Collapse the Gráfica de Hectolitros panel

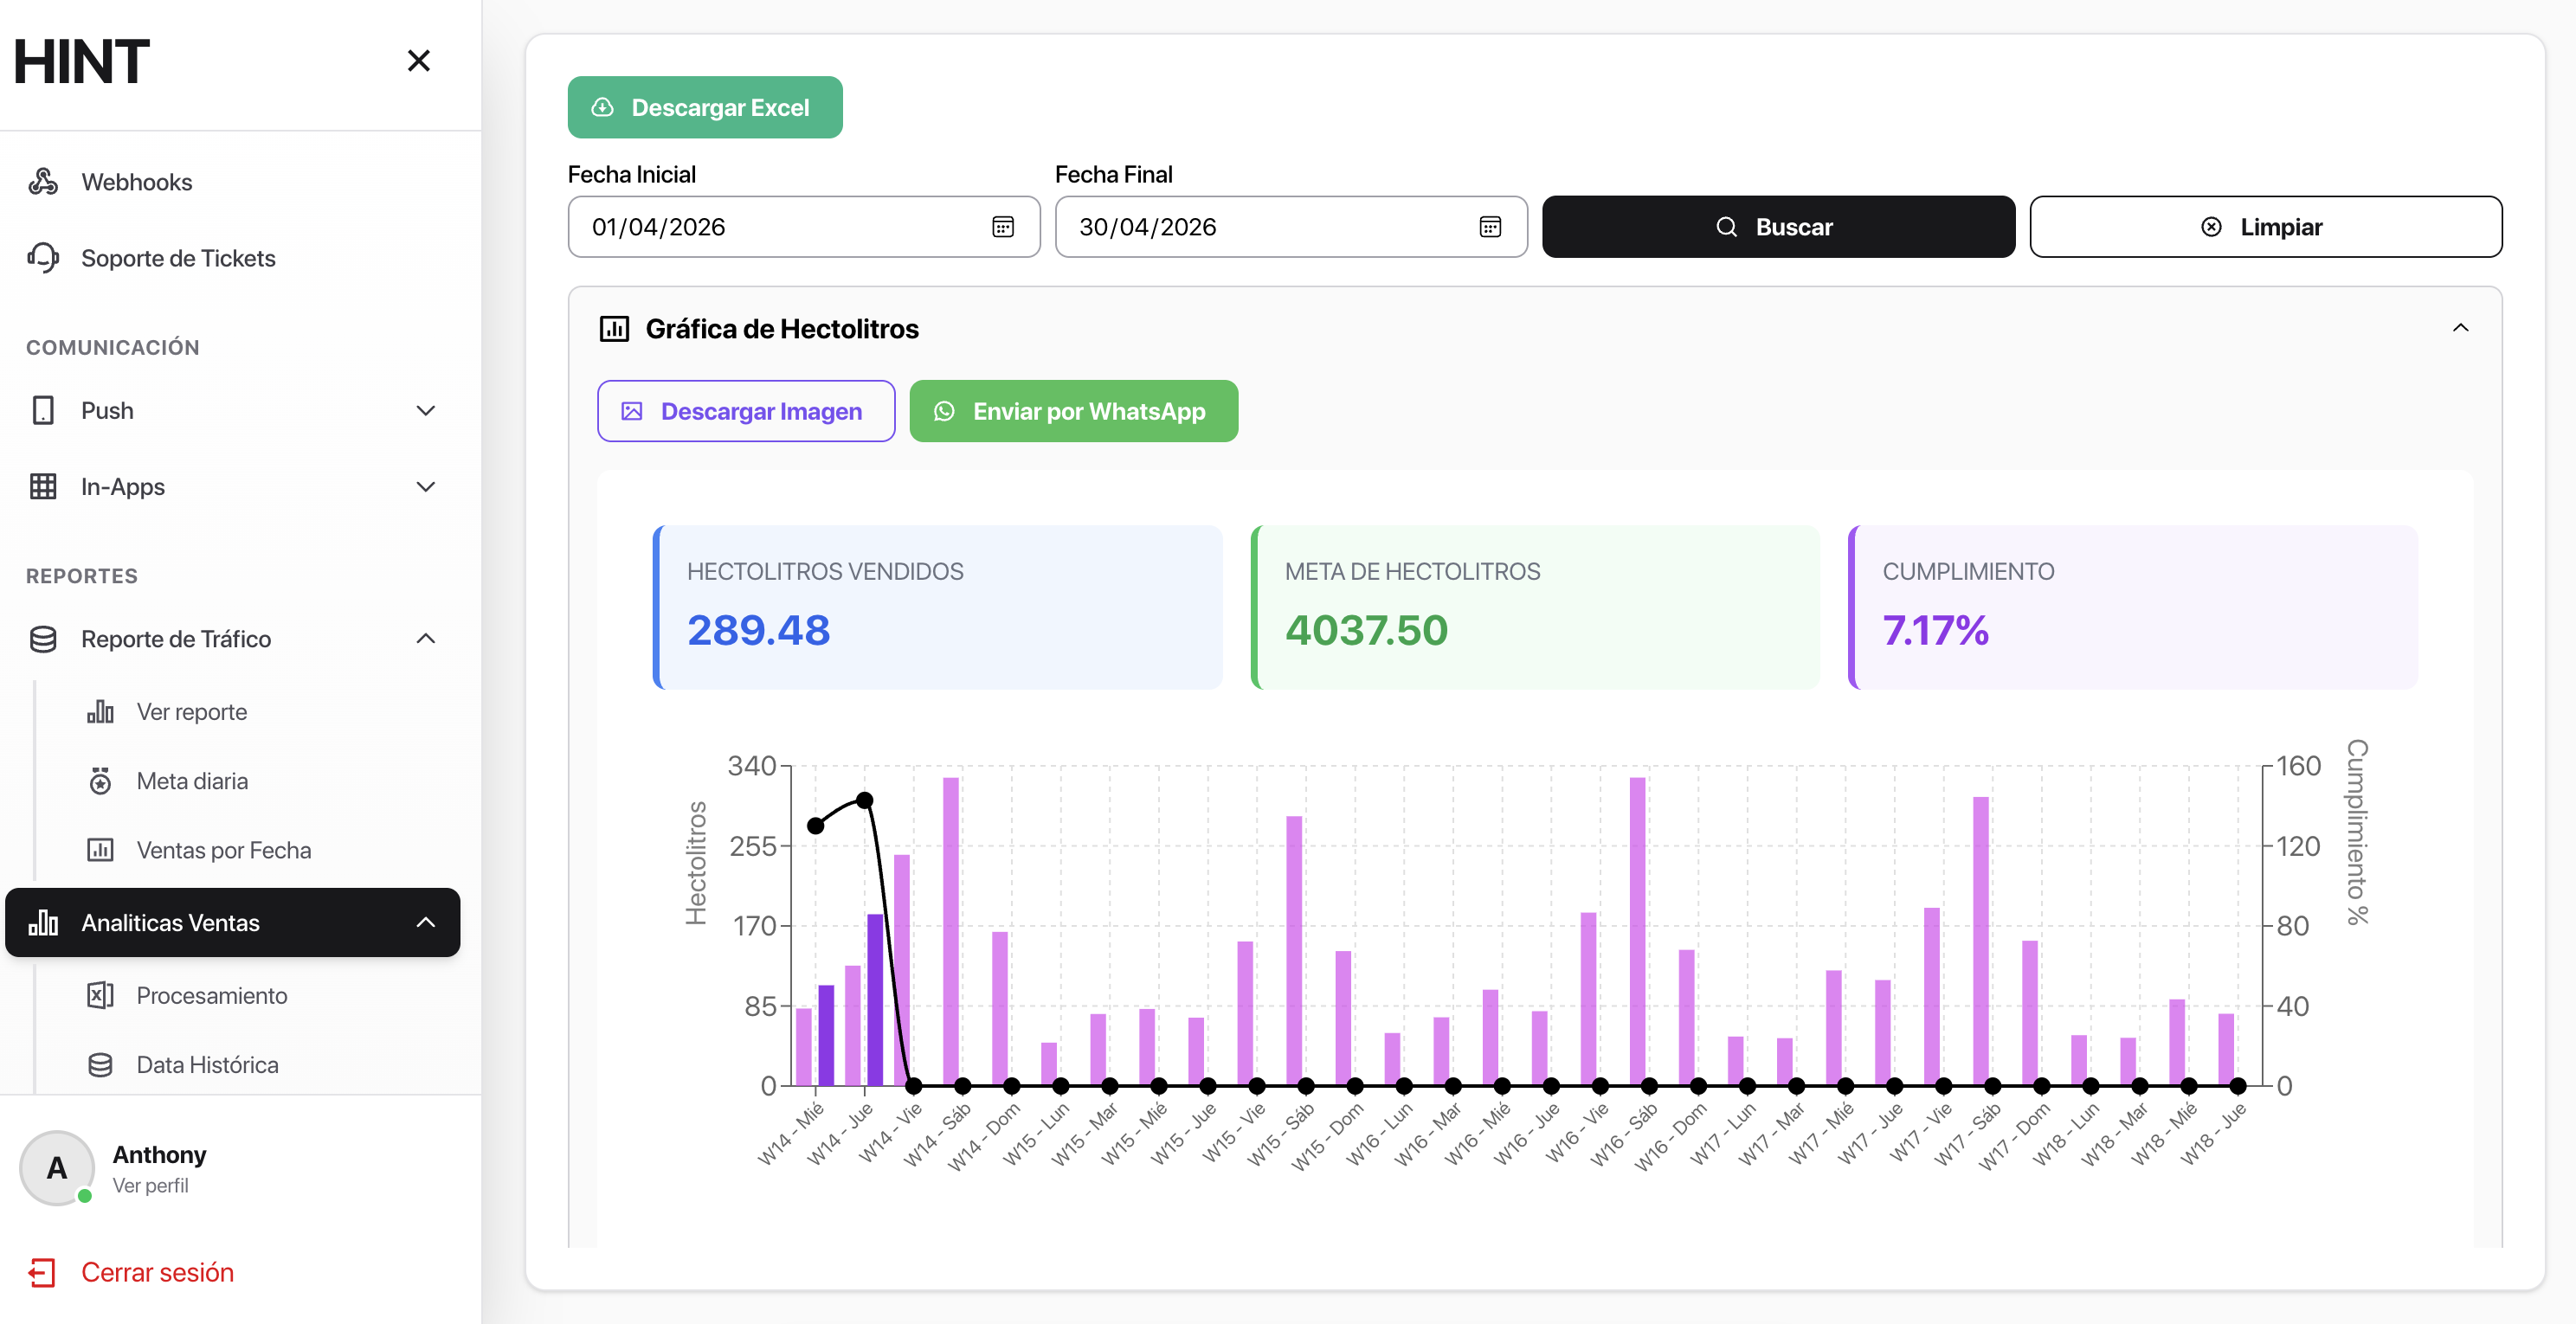[2461, 327]
